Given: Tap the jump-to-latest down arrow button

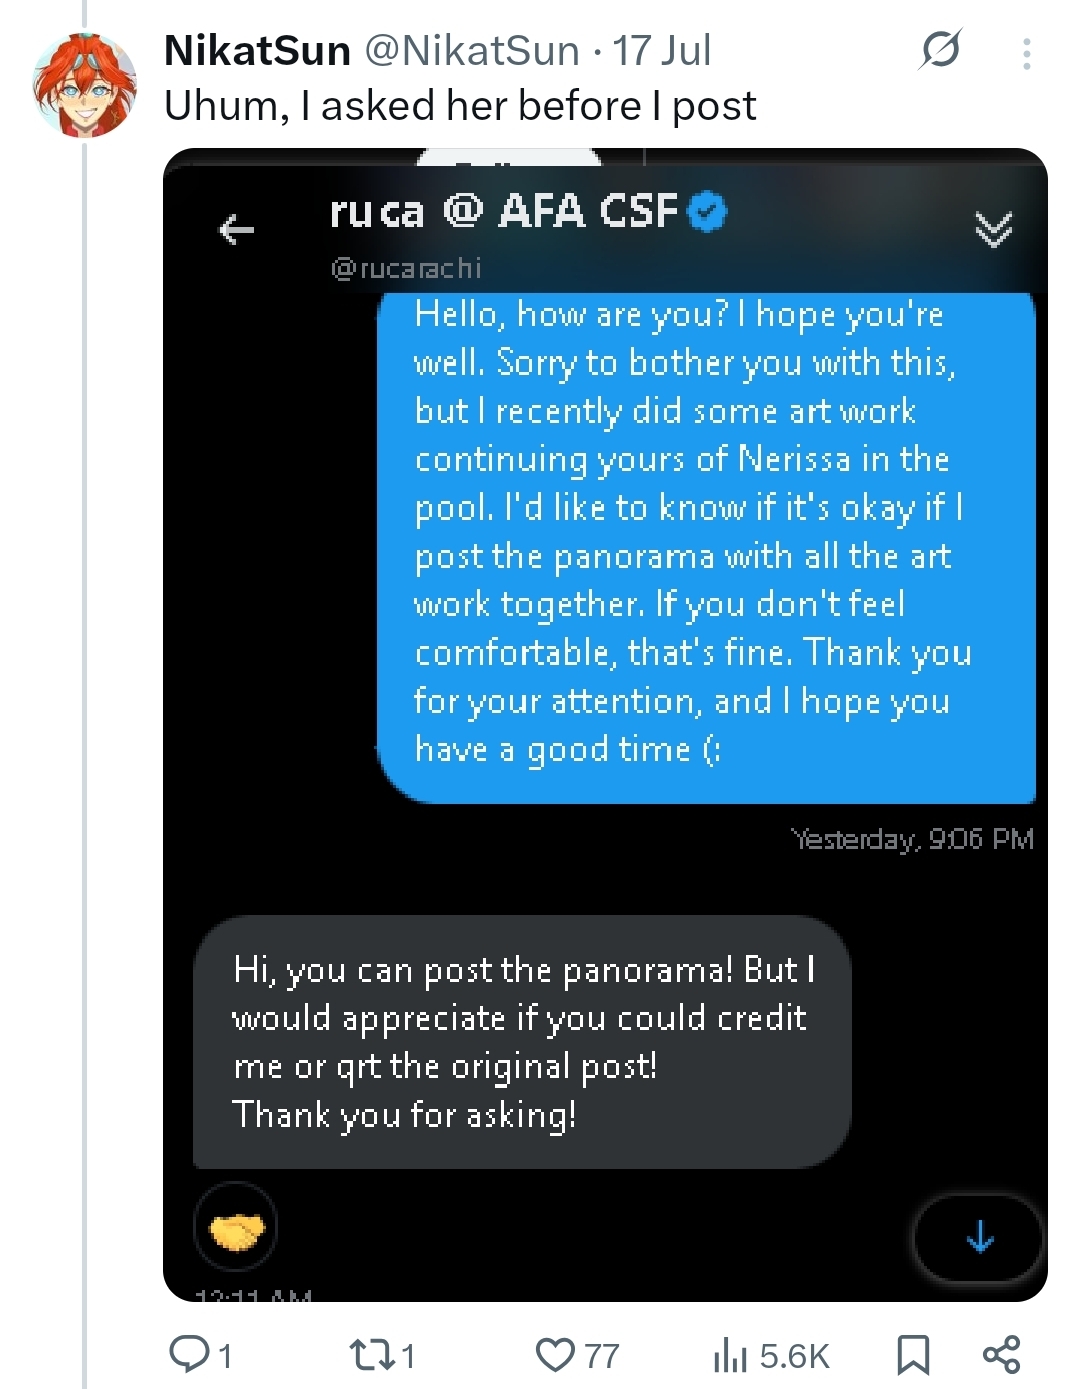Looking at the screenshot, I should coord(979,1238).
